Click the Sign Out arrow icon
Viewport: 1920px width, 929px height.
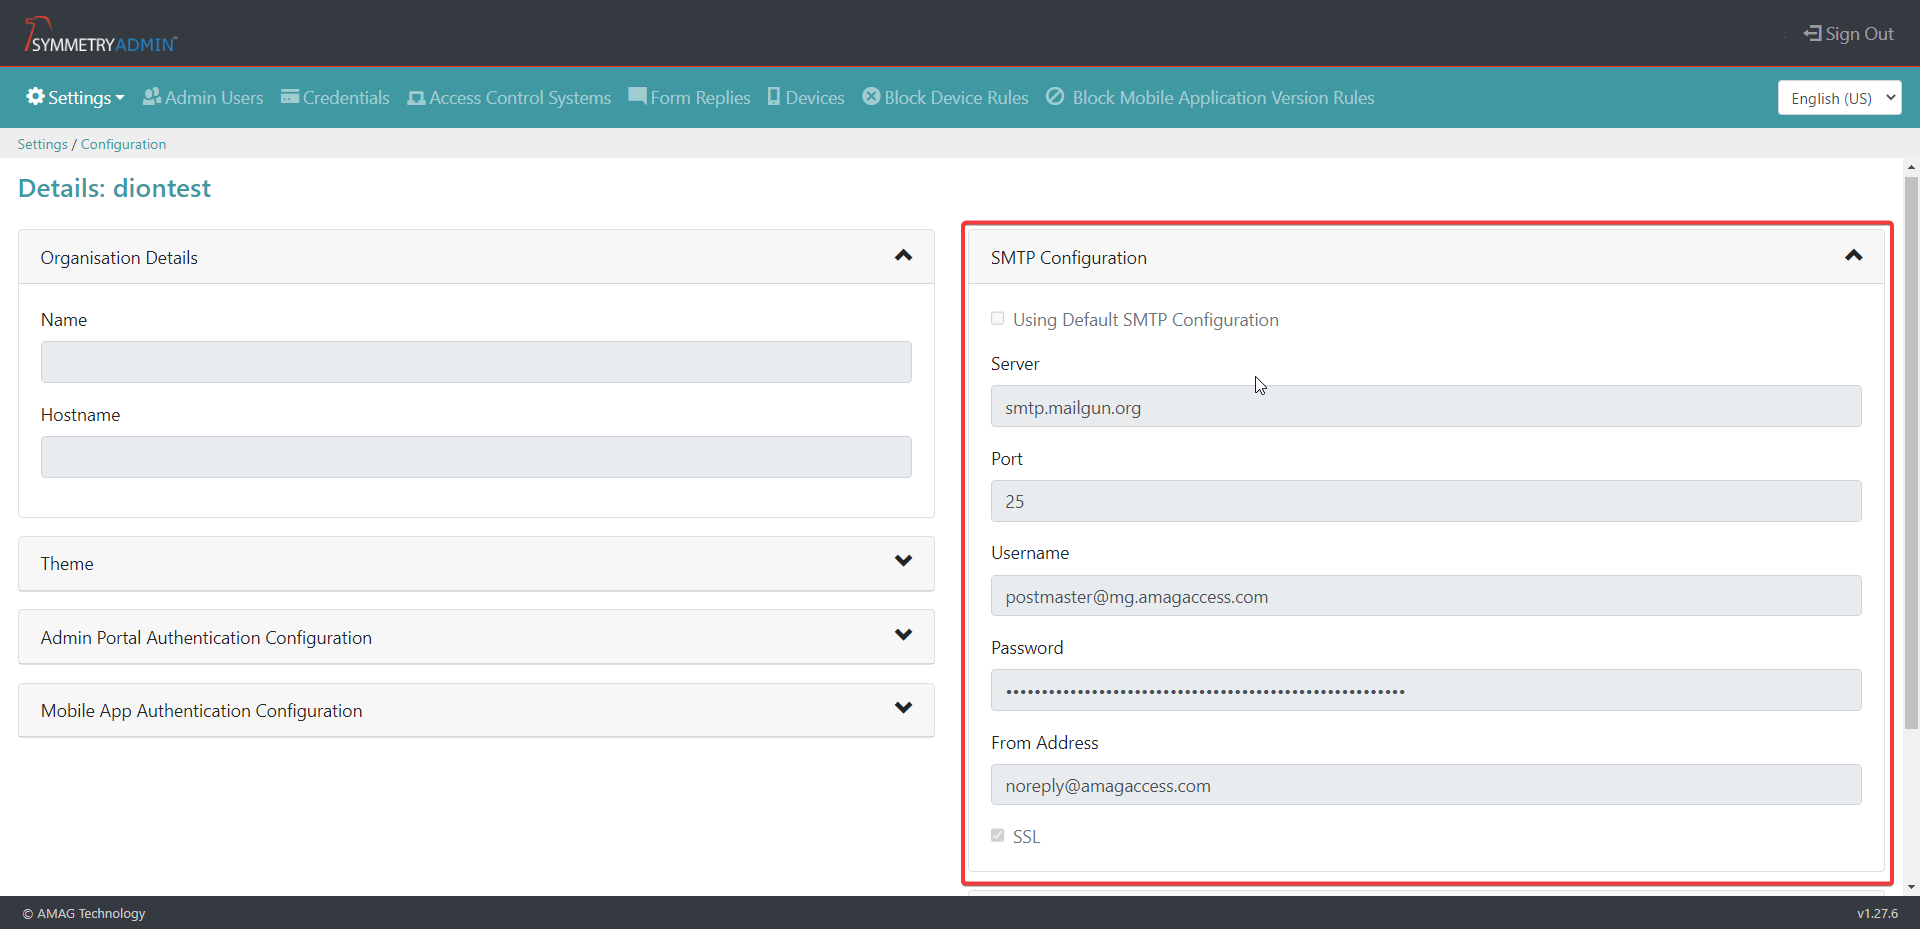1812,33
